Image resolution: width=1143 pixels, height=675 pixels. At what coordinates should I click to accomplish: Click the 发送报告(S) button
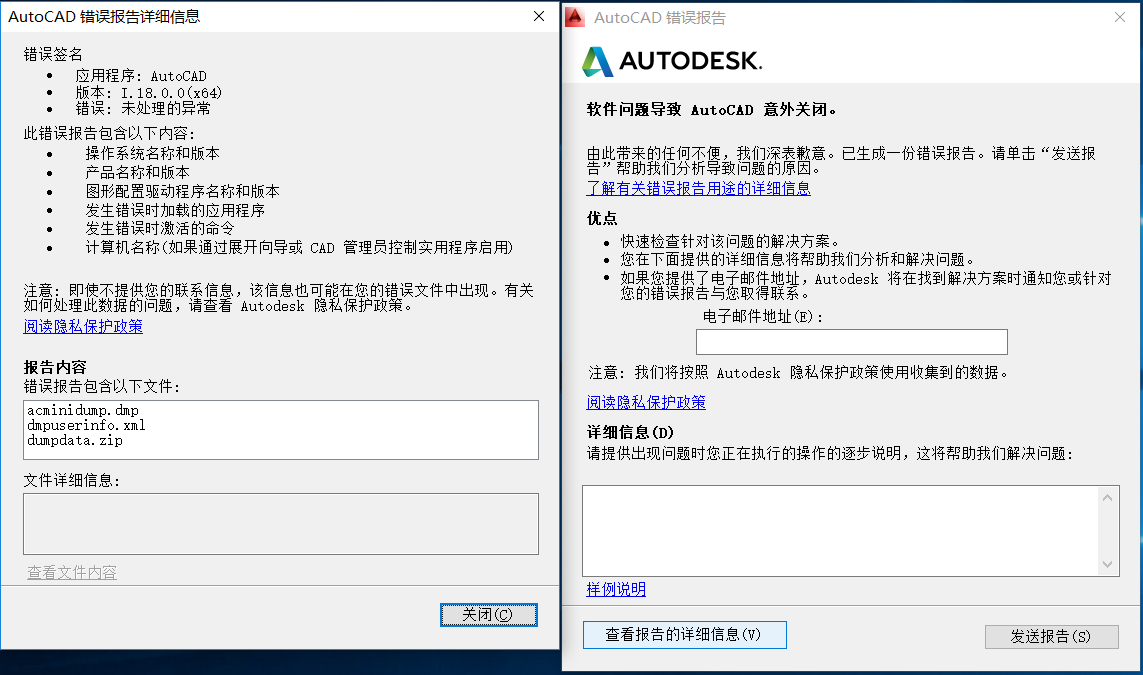pyautogui.click(x=1051, y=636)
